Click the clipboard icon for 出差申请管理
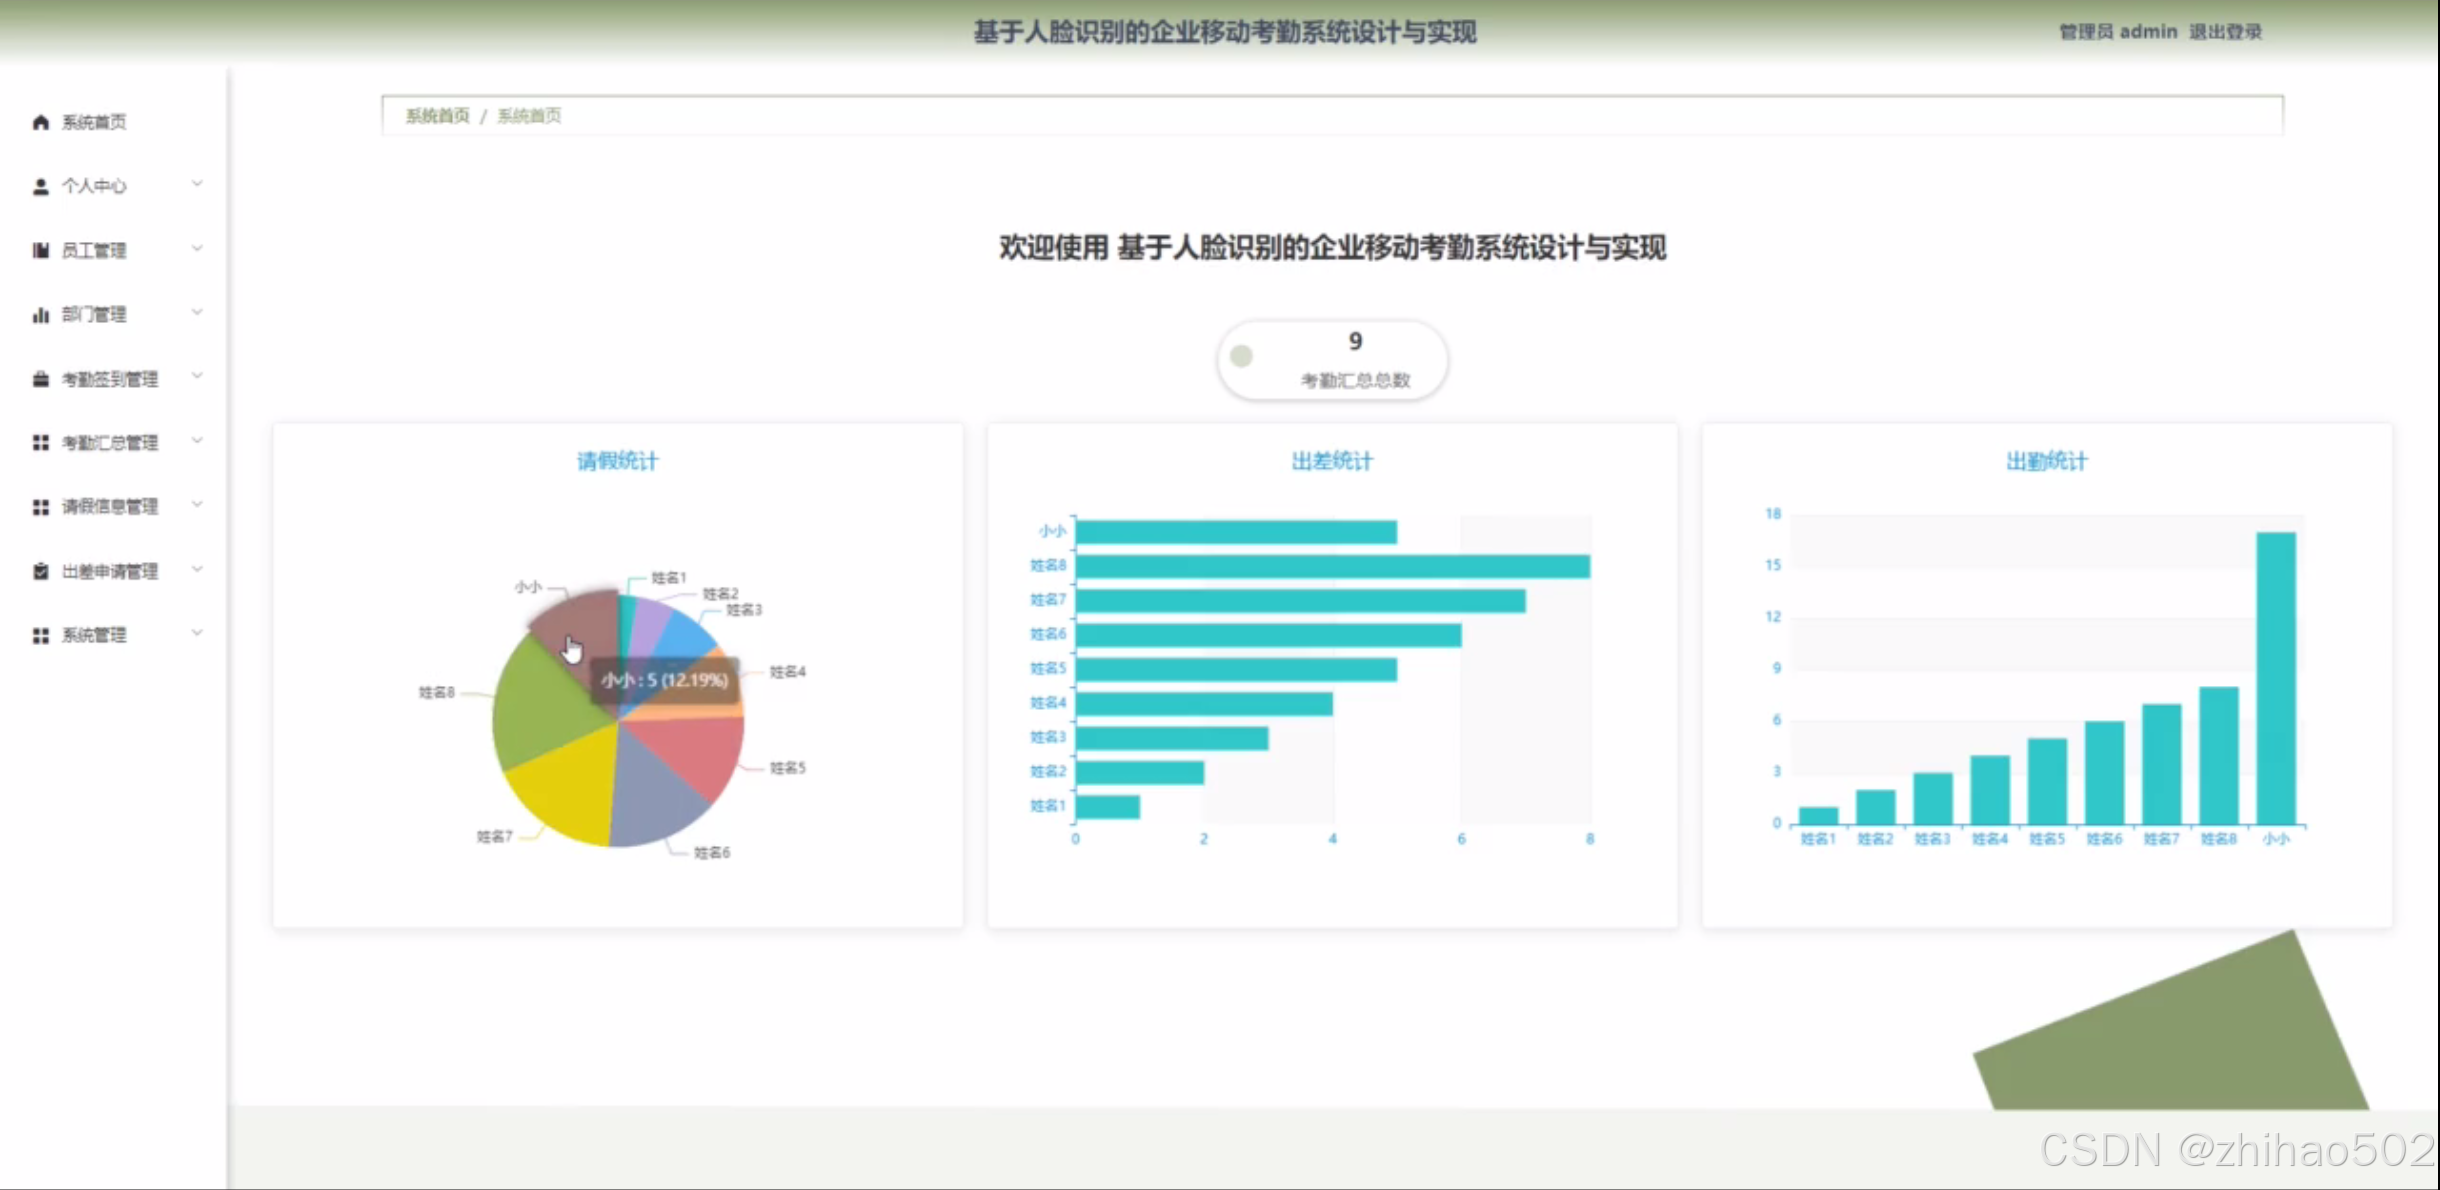Screen dimensions: 2440x1190 [40, 571]
